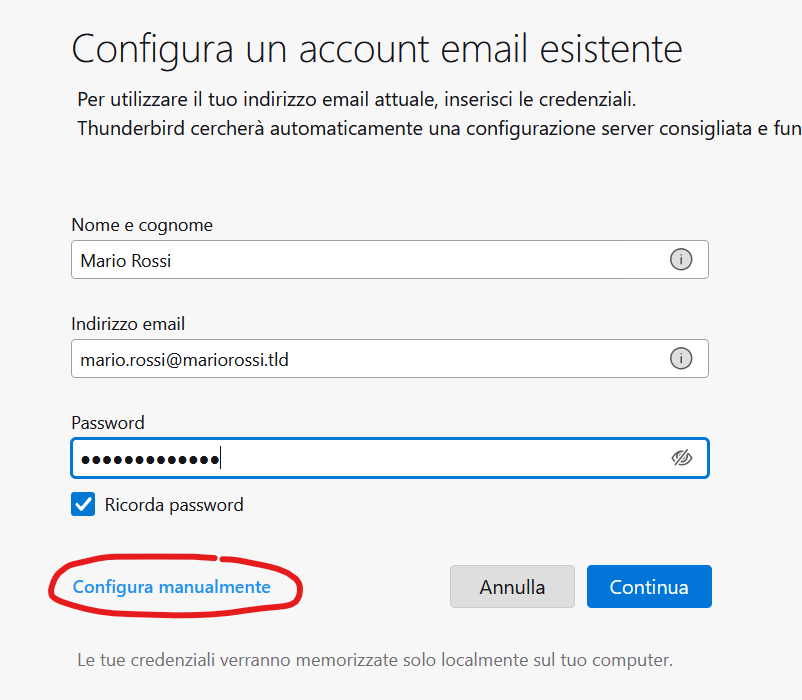
Task: Click the info icon in Indirizzo email field
Action: pos(681,358)
